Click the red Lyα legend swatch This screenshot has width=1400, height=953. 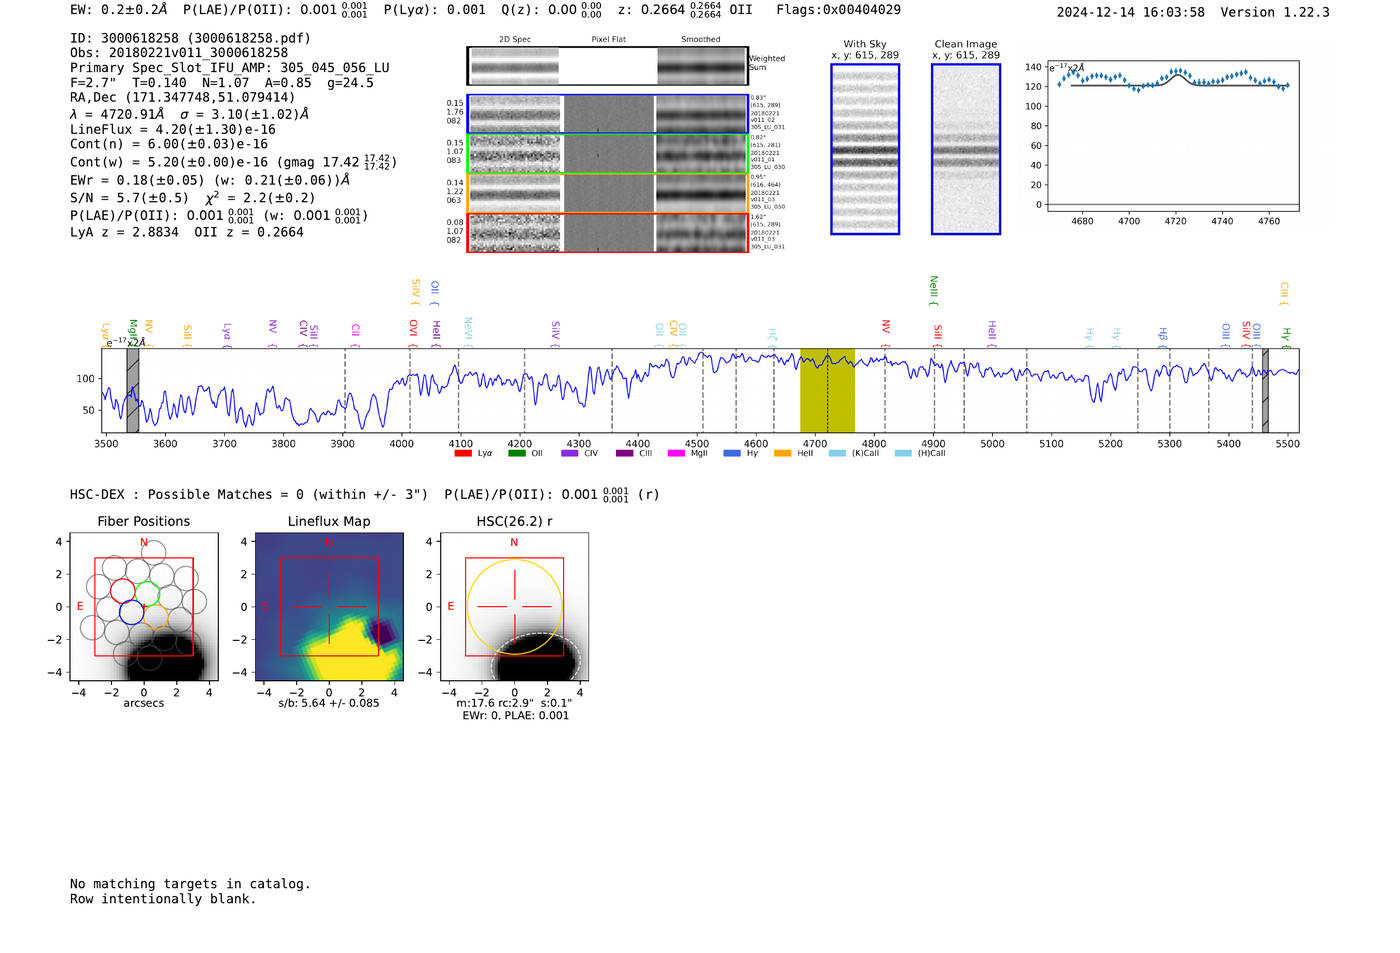pyautogui.click(x=462, y=453)
